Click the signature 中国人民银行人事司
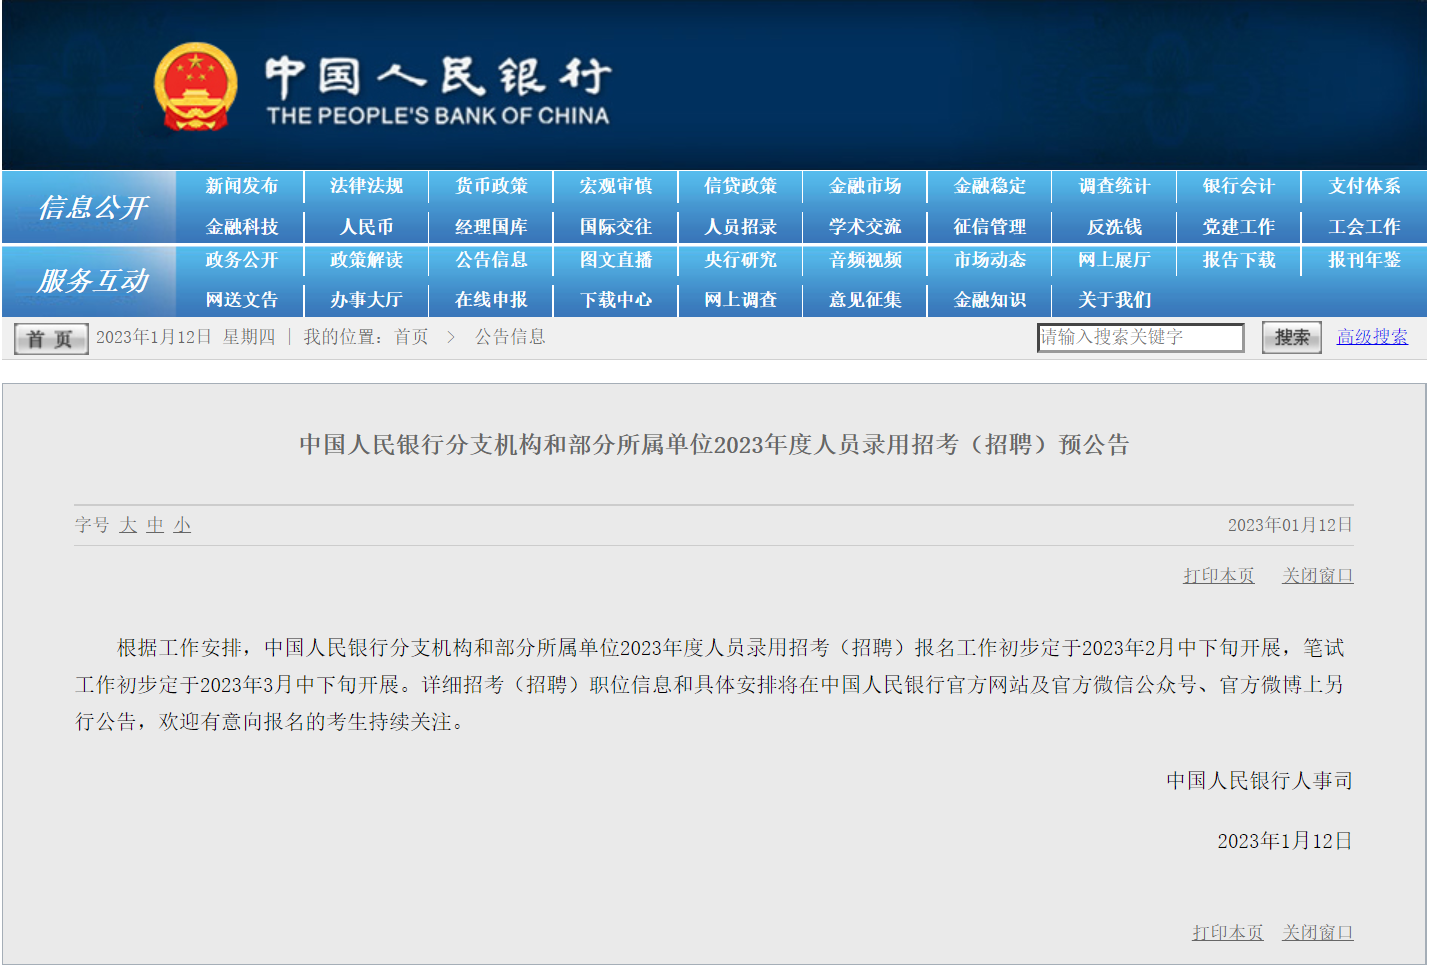The width and height of the screenshot is (1431, 970). (1259, 781)
